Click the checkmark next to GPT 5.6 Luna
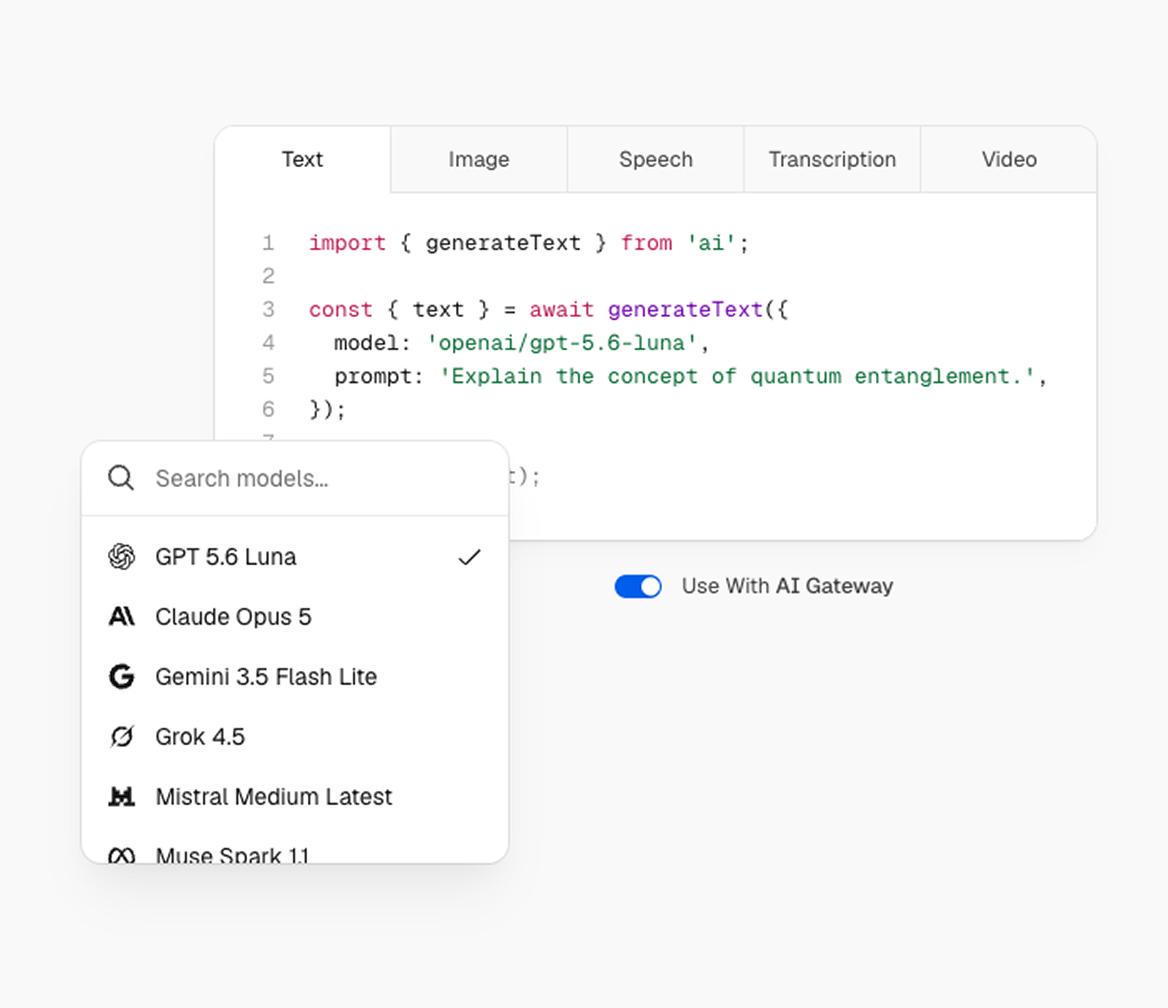Viewport: 1168px width, 1008px height. 469,557
